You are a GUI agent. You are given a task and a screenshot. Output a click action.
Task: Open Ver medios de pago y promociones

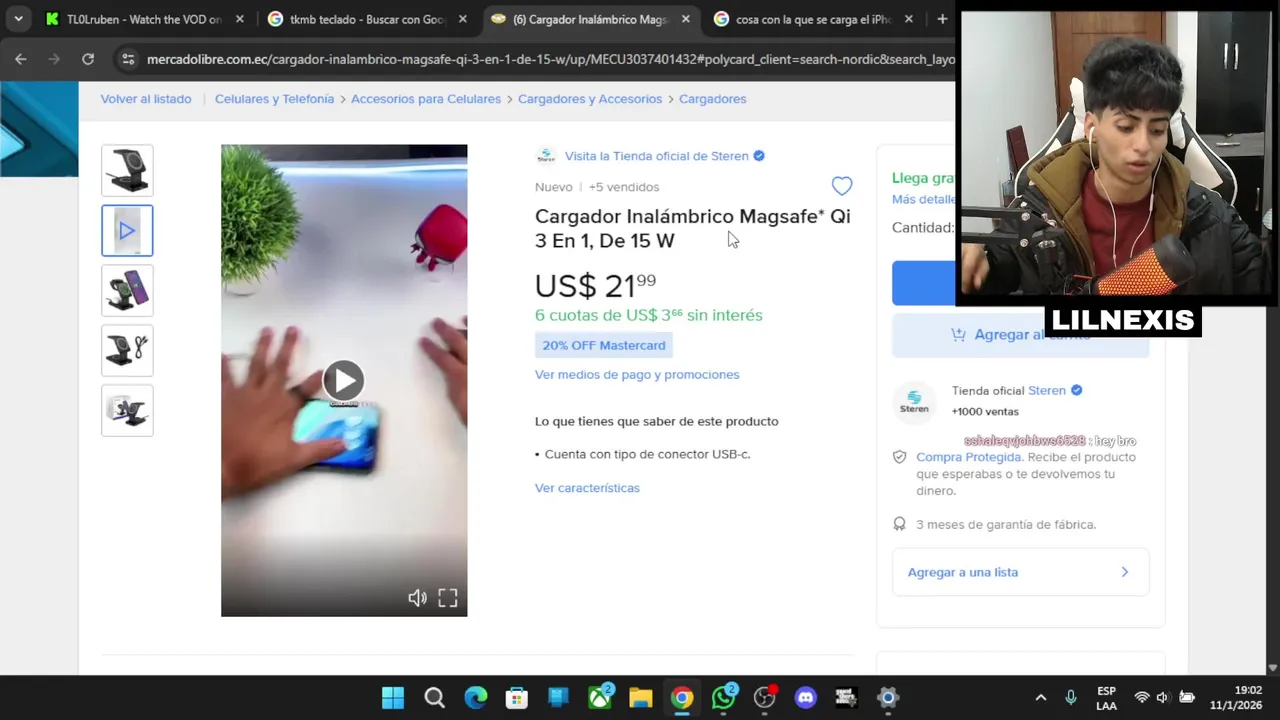click(x=637, y=374)
